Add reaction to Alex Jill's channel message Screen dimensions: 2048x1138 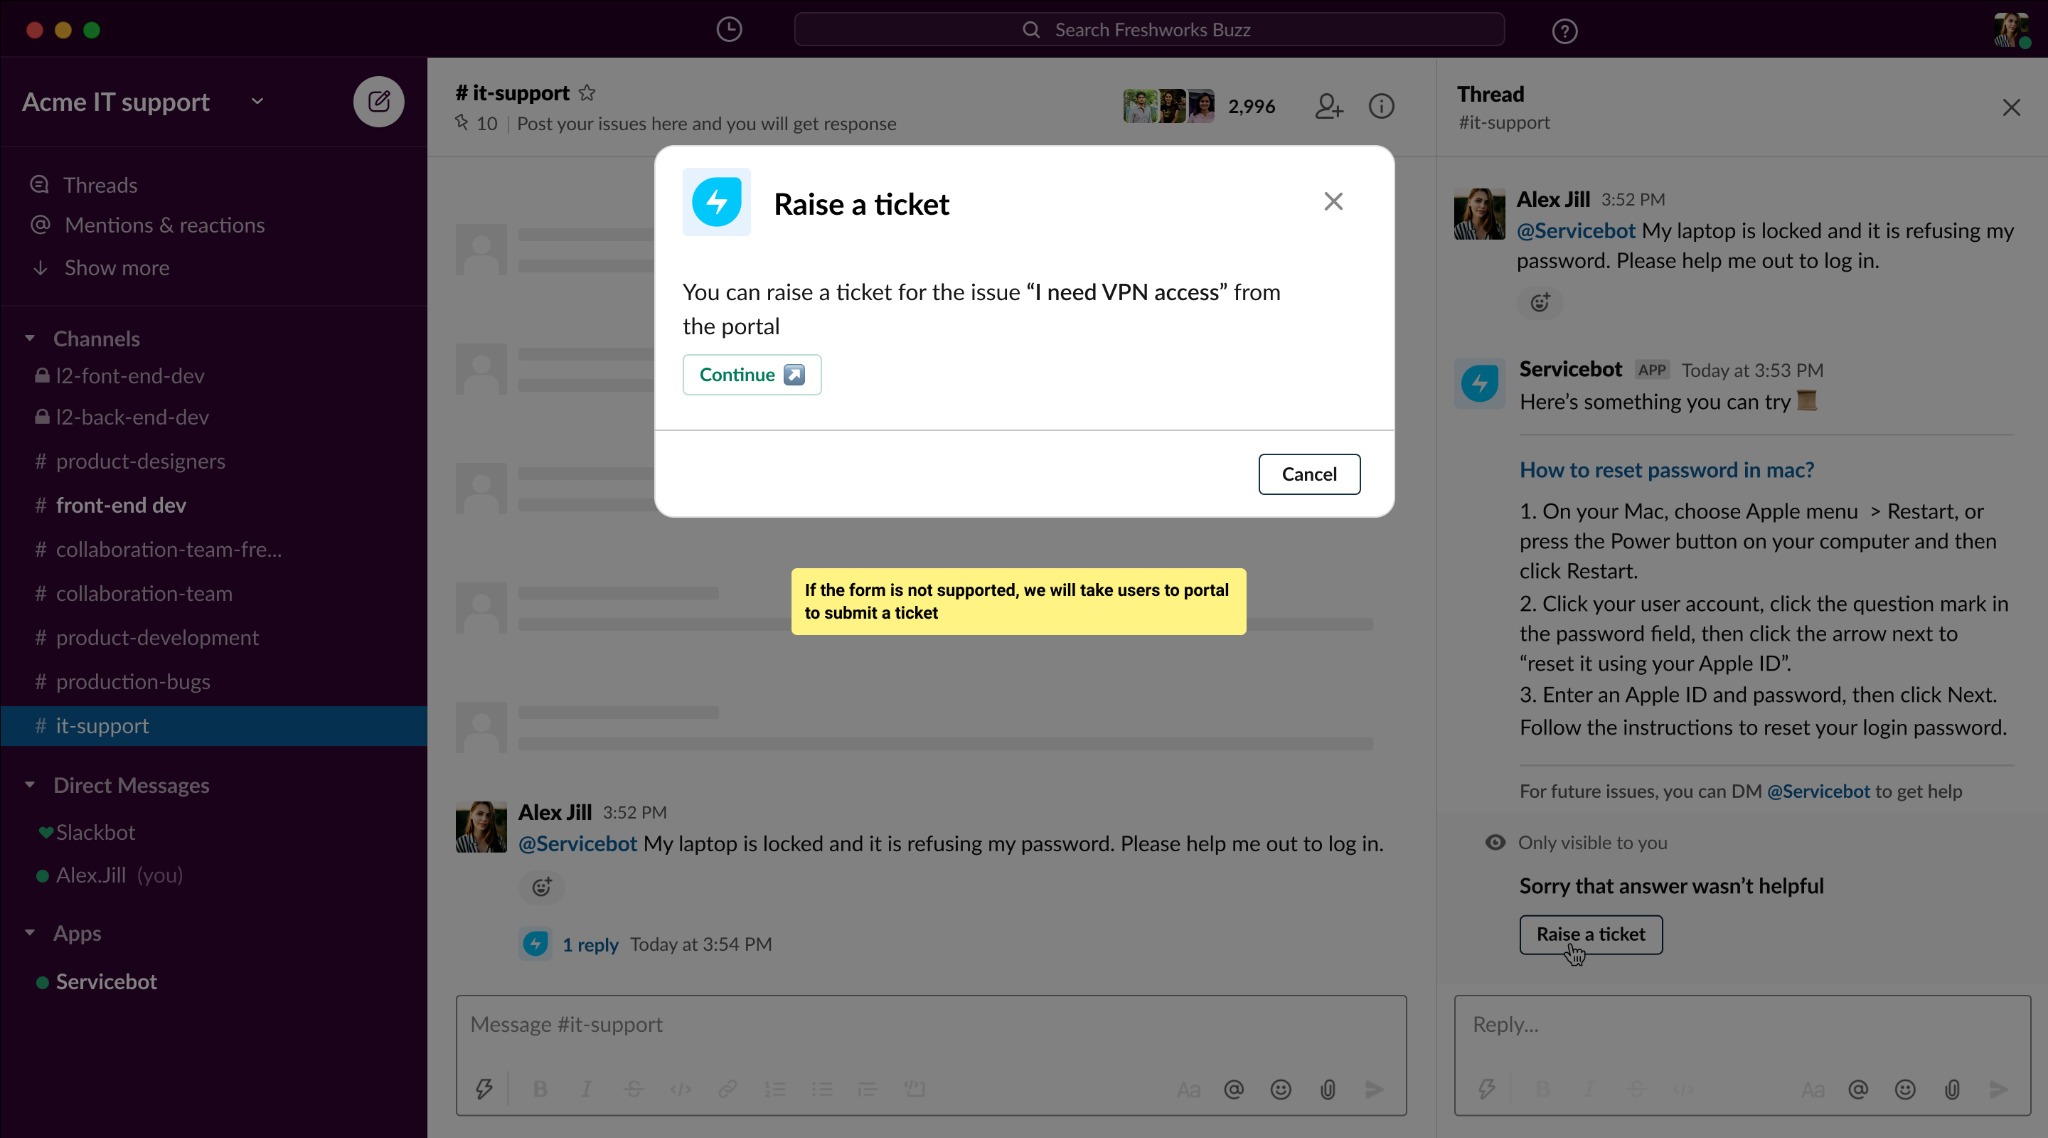tap(542, 886)
